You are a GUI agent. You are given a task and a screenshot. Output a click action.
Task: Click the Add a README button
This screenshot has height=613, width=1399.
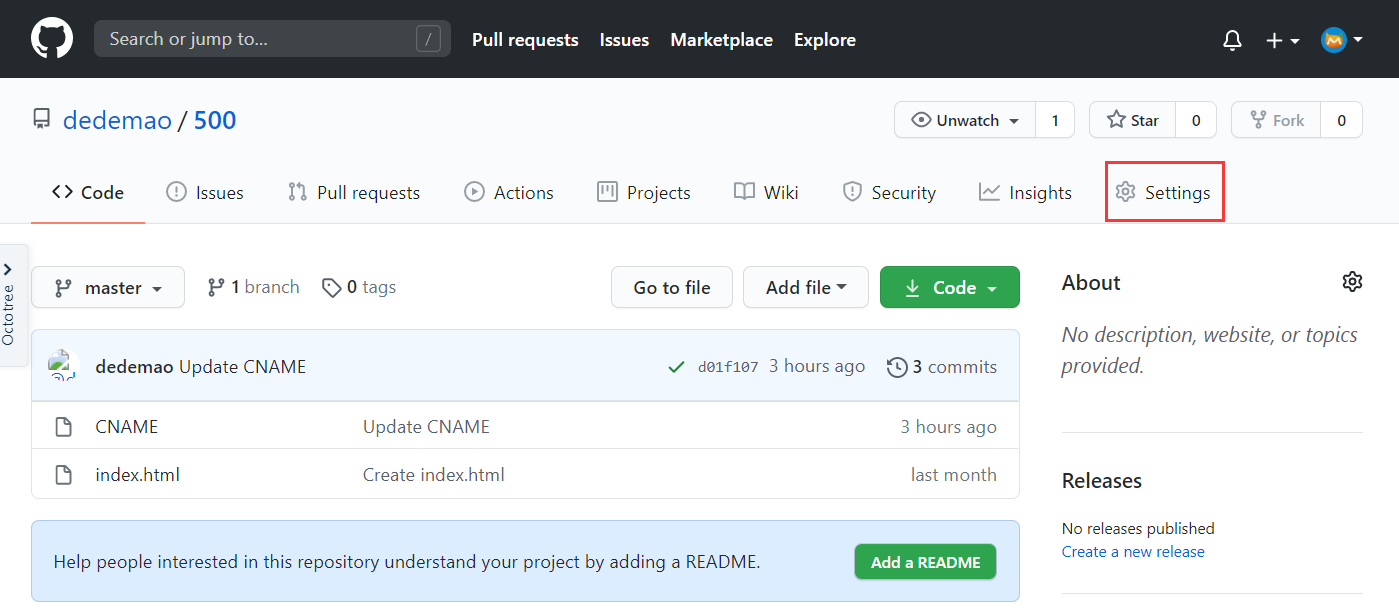pos(925,562)
